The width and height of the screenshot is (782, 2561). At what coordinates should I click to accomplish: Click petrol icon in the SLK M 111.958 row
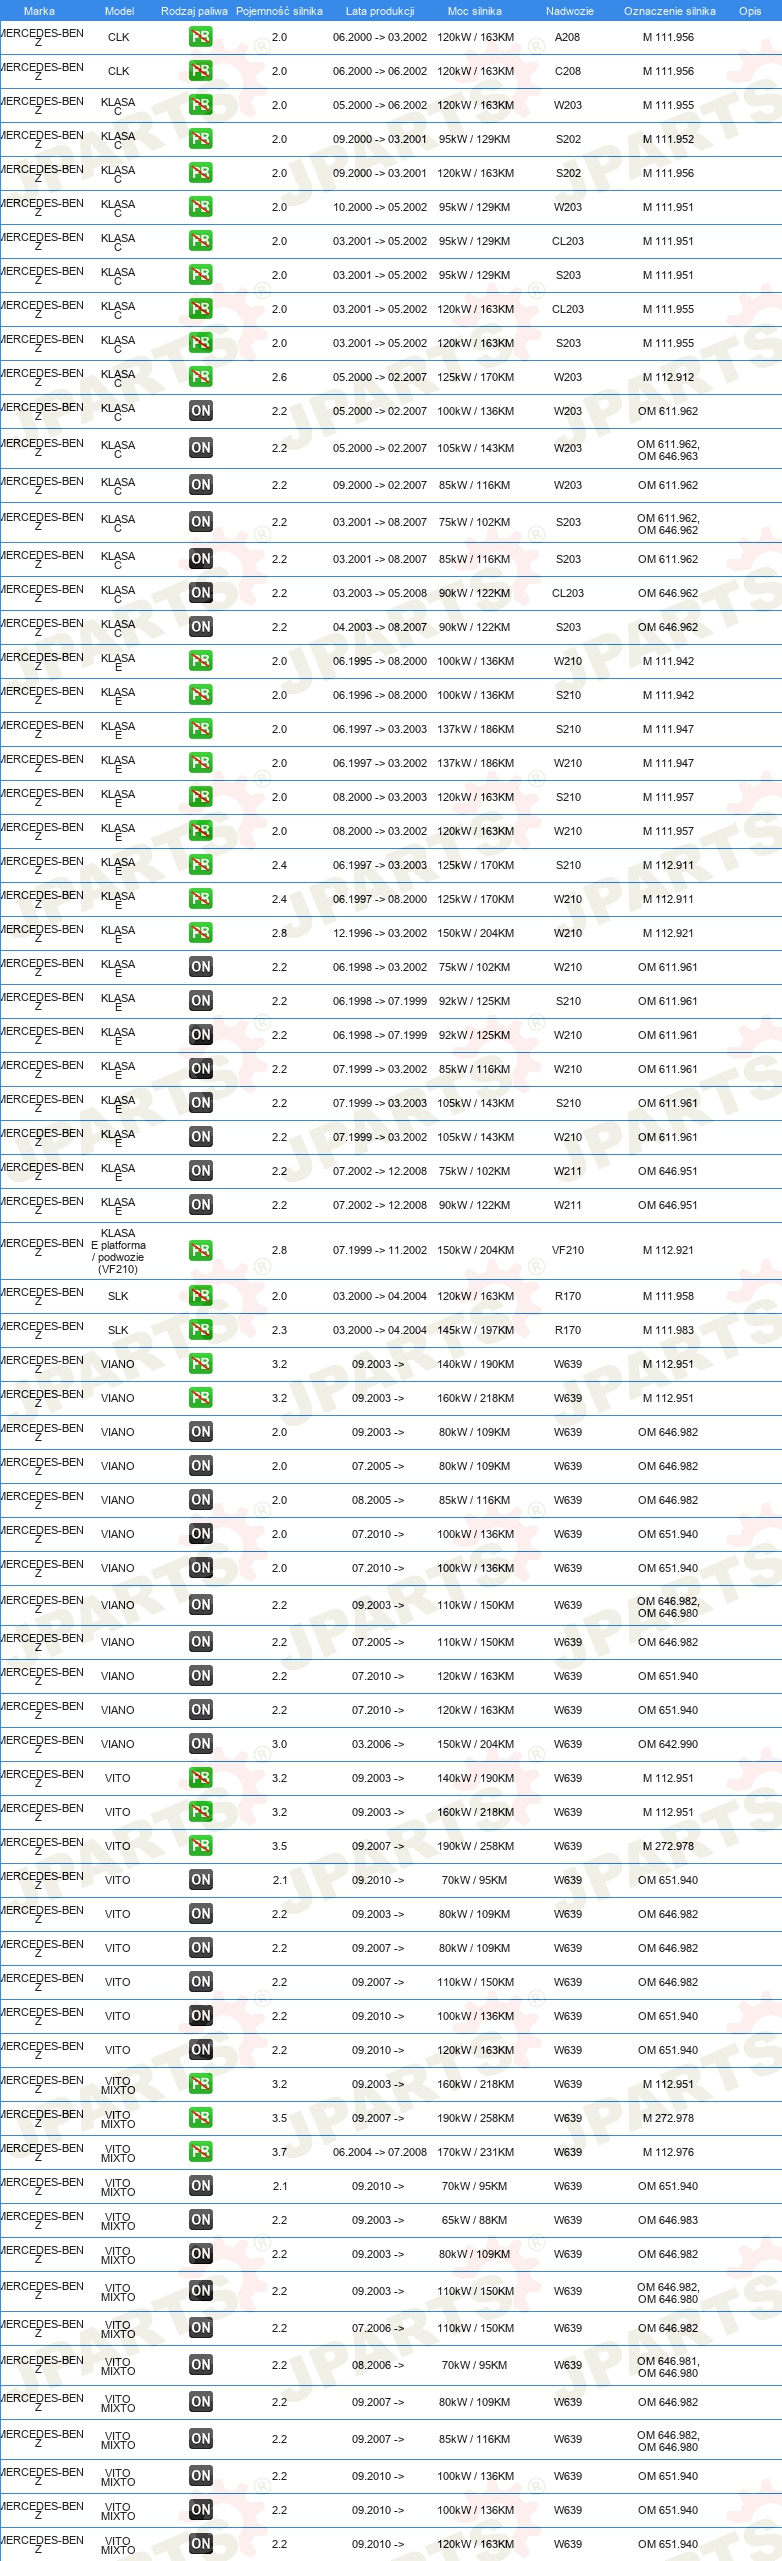pyautogui.click(x=200, y=1296)
